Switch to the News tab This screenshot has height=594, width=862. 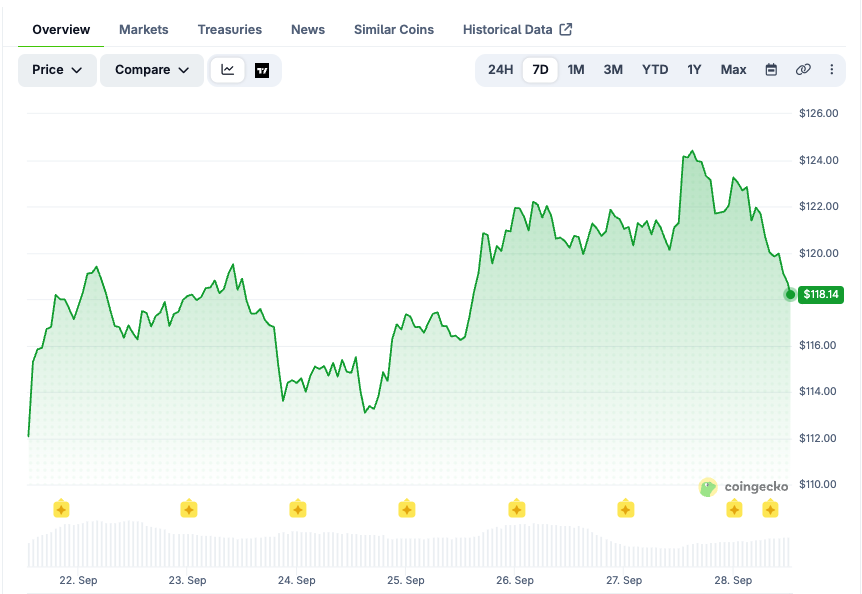(x=308, y=30)
